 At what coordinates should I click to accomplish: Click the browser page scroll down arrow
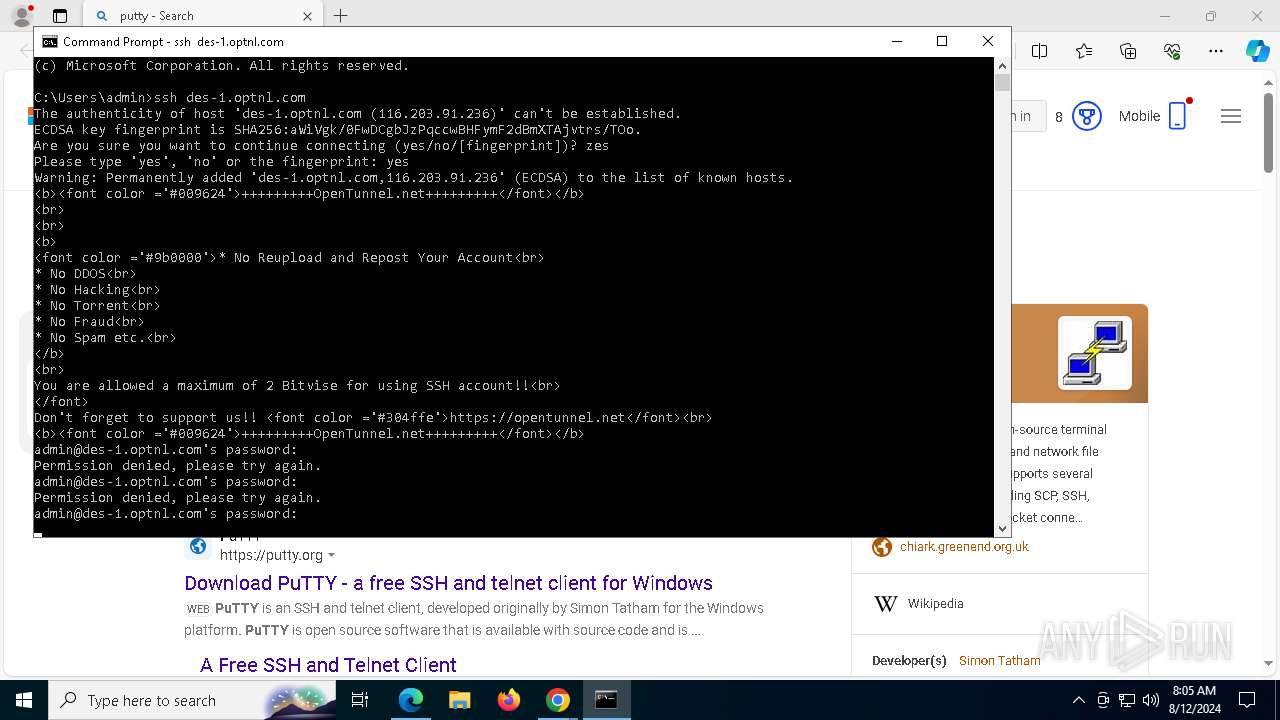(x=1269, y=662)
